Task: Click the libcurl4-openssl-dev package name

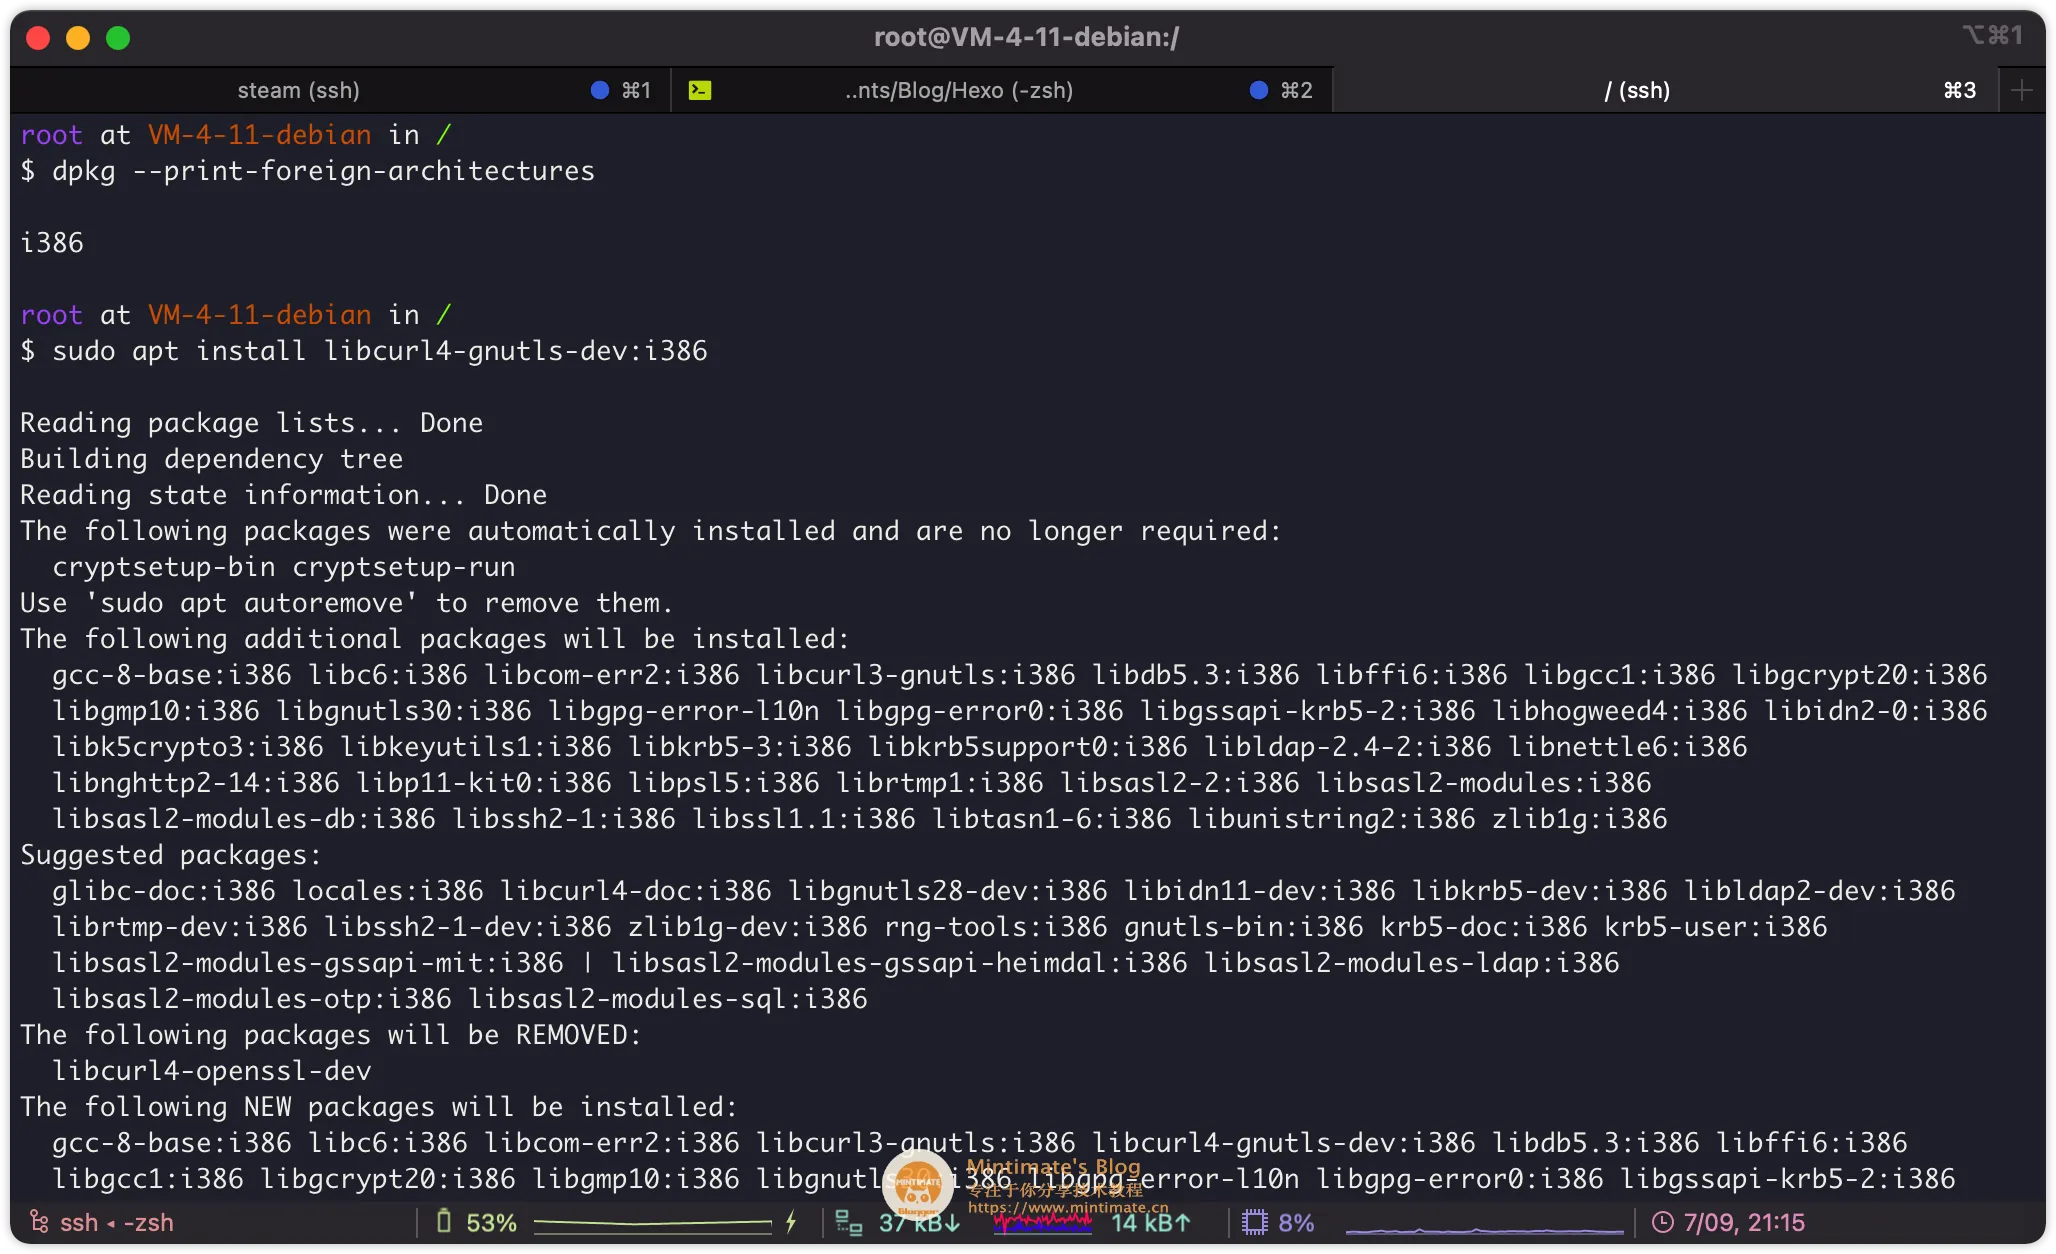Action: (x=212, y=1071)
